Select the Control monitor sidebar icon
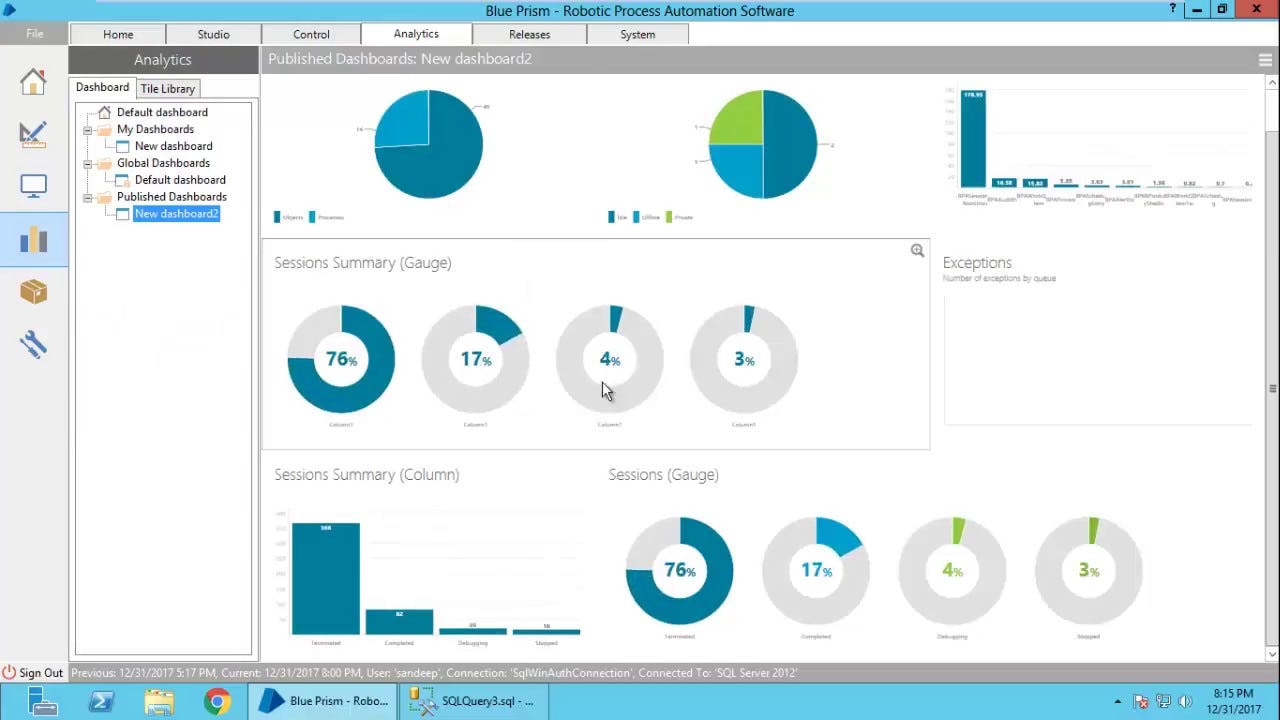This screenshot has width=1280, height=720. (33, 186)
